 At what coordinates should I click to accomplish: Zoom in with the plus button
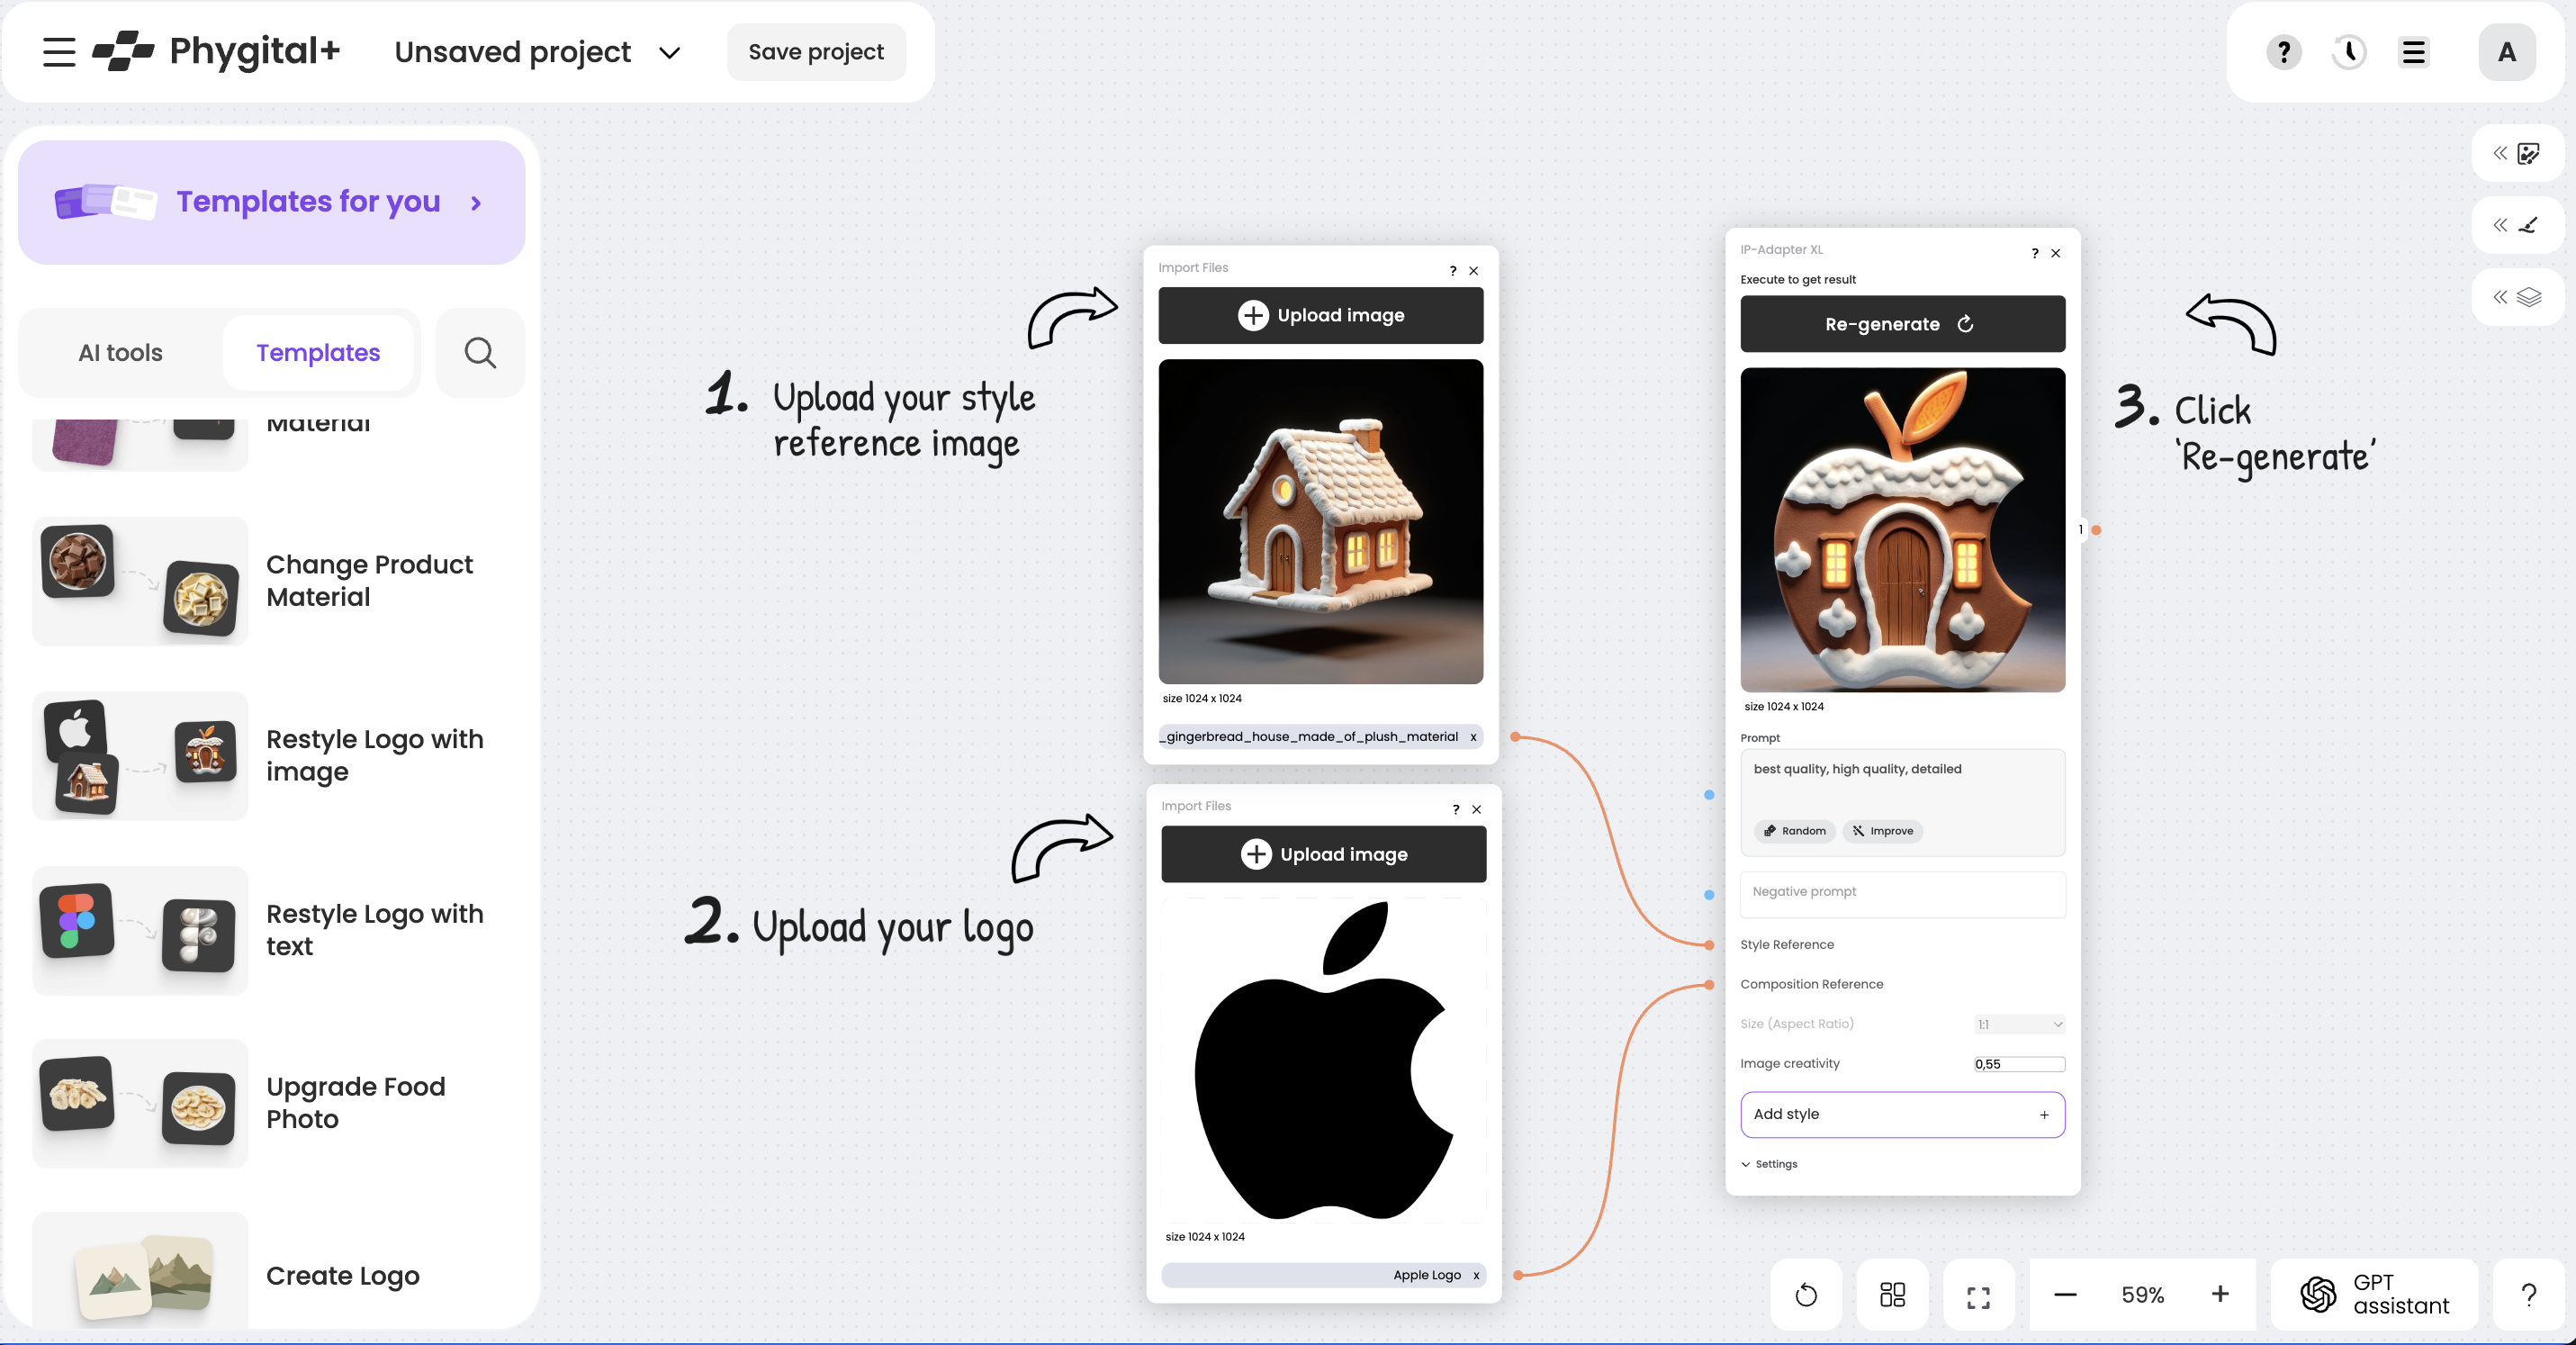[x=2219, y=1295]
